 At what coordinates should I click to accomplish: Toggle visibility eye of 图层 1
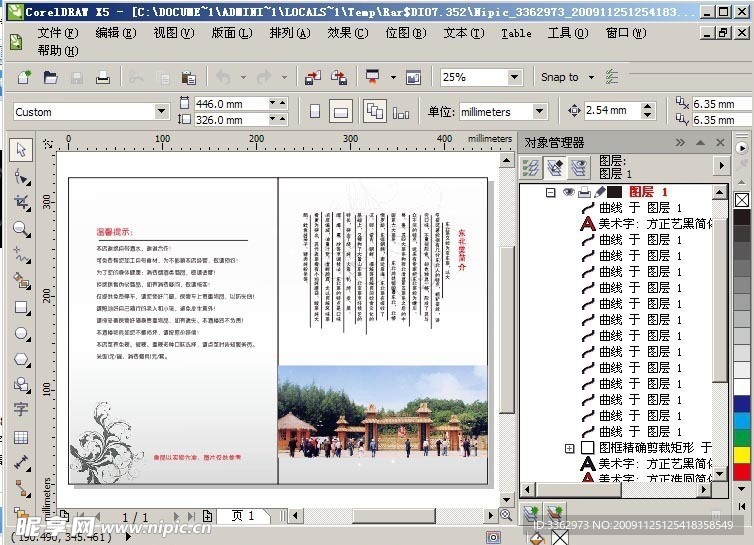[568, 192]
